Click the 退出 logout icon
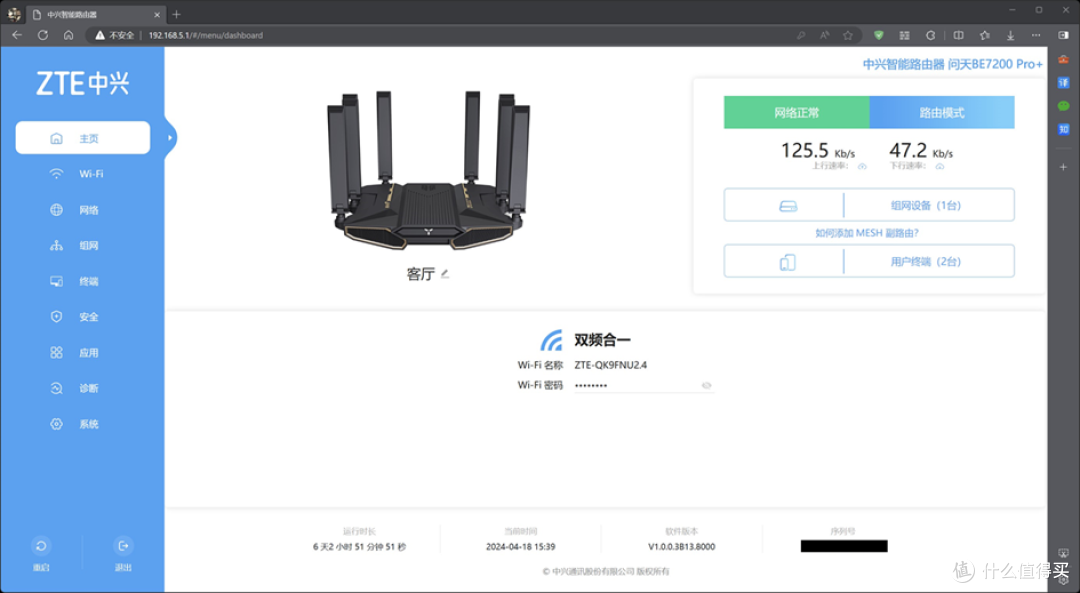Screen dimensions: 1080x593 point(123,546)
